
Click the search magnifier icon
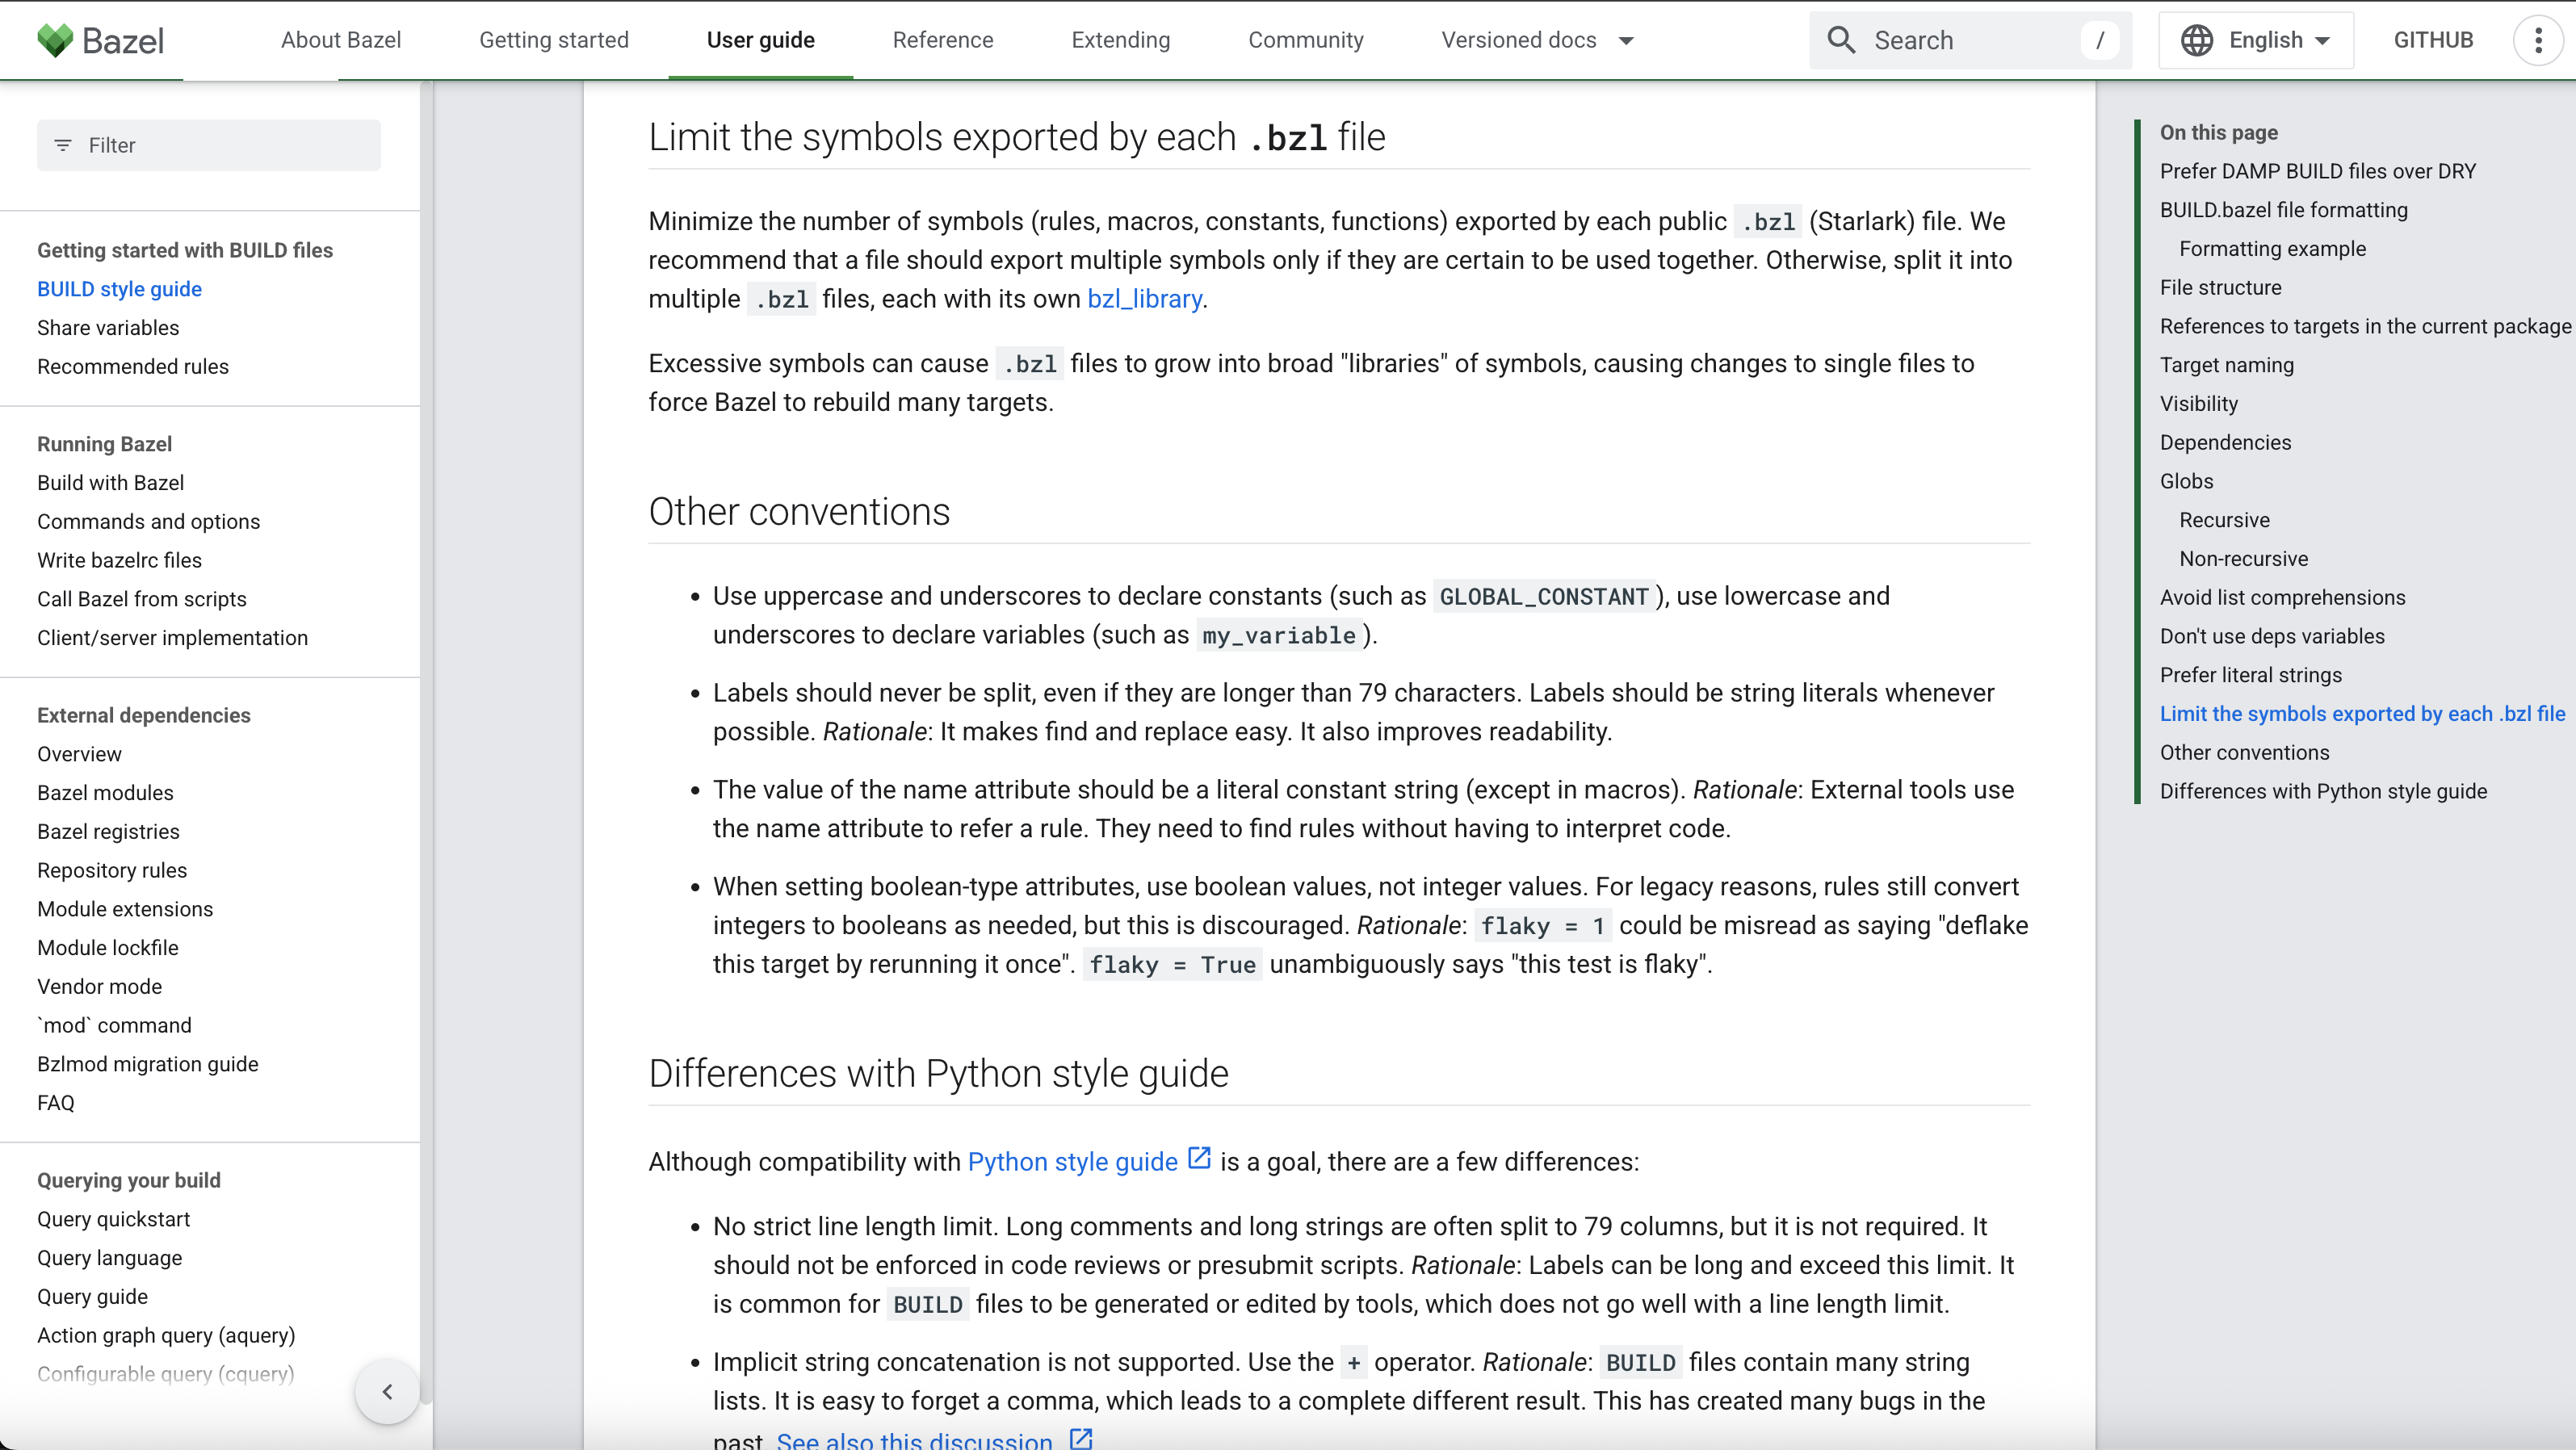coord(1841,40)
